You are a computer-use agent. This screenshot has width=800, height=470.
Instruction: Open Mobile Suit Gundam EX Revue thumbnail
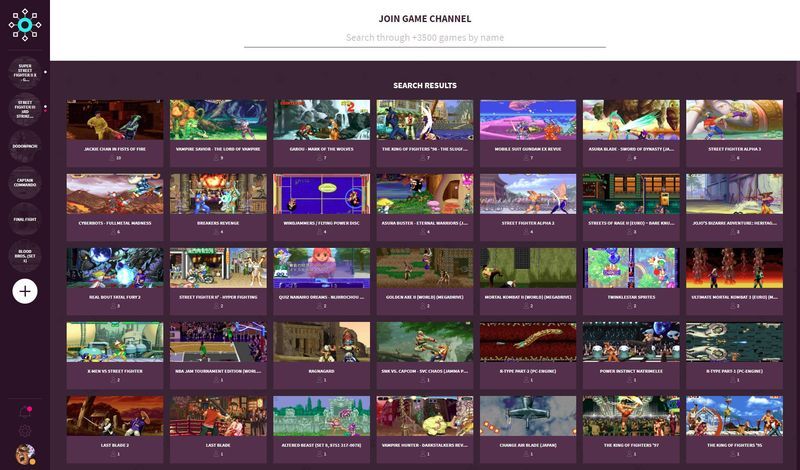528,120
